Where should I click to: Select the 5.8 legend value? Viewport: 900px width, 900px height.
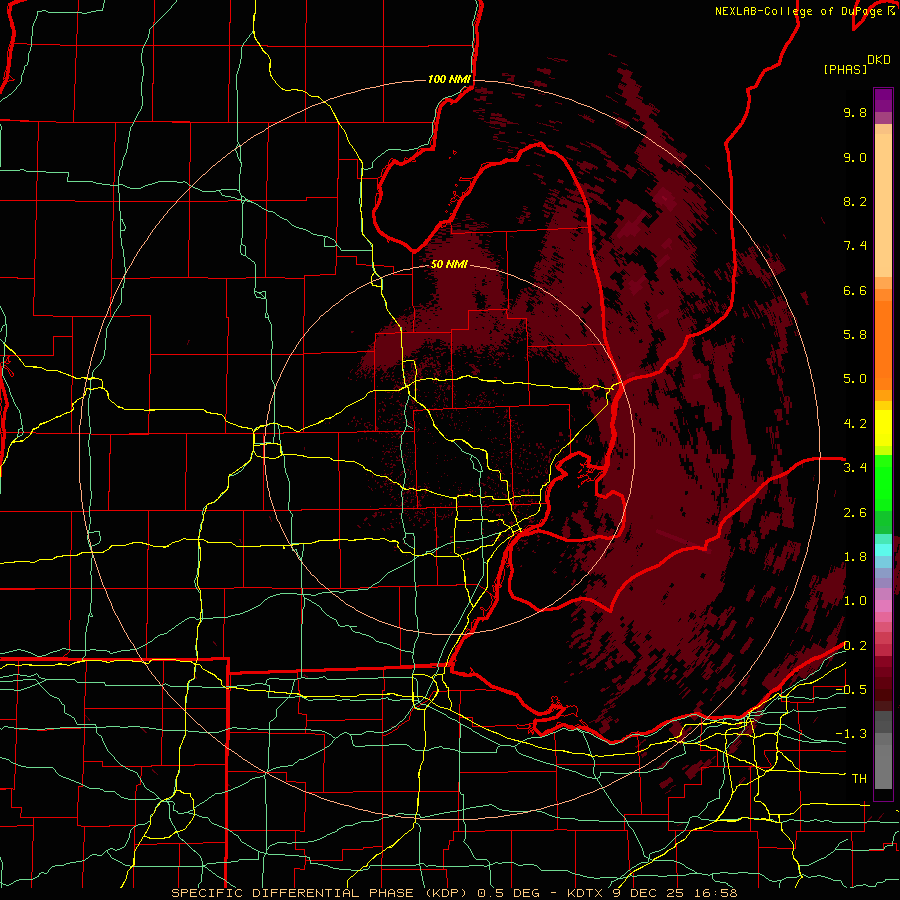click(855, 335)
